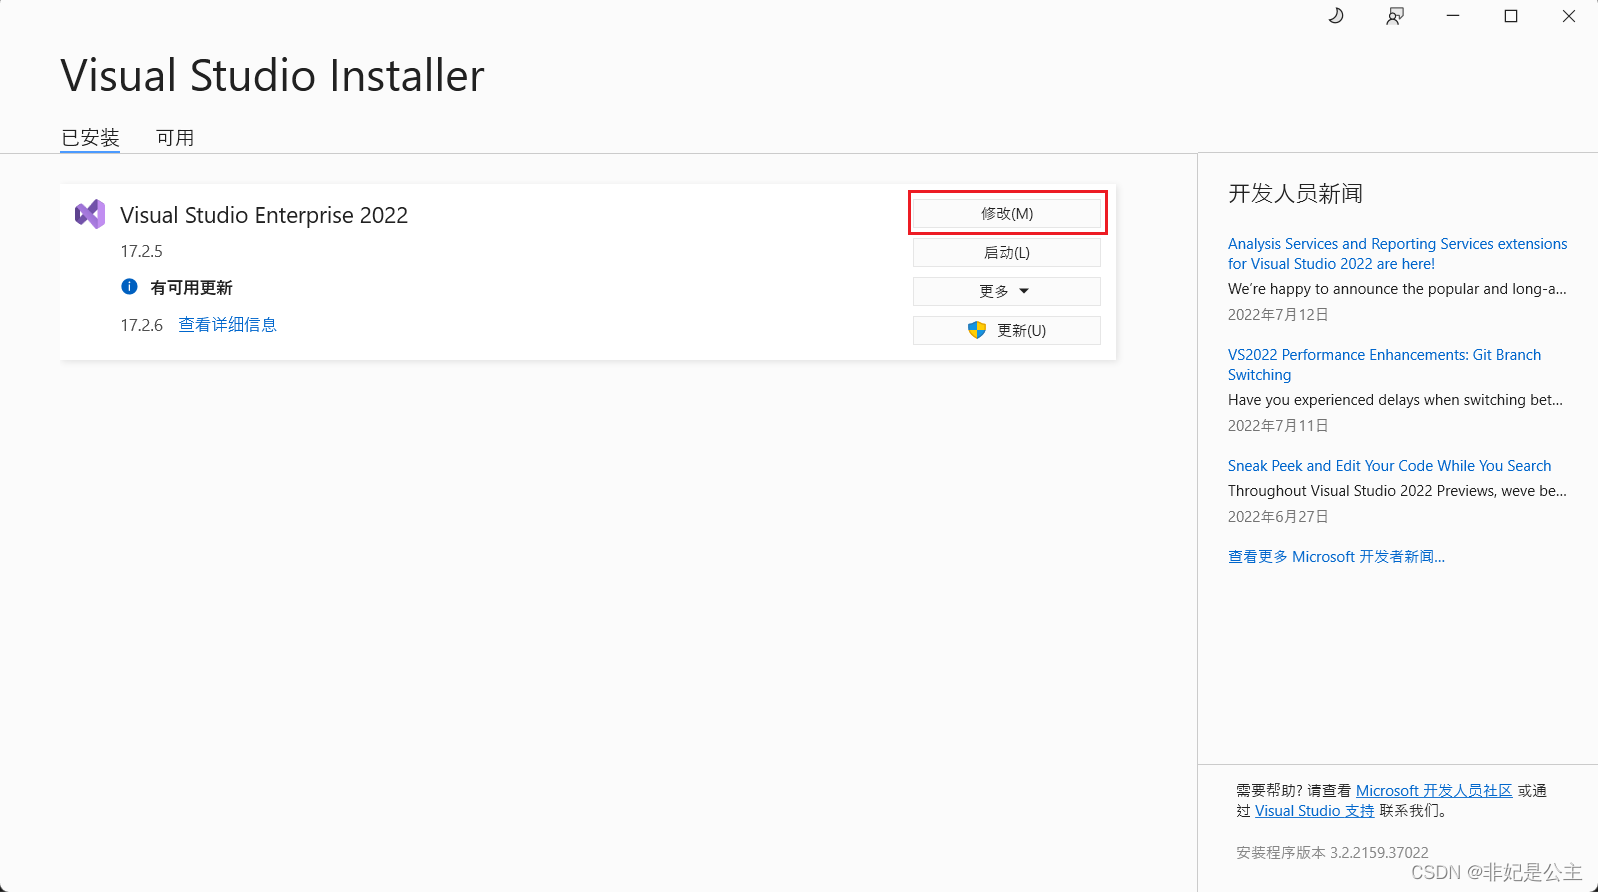Click the 安装程序版本 3.2.2159.37022 text

(1332, 853)
